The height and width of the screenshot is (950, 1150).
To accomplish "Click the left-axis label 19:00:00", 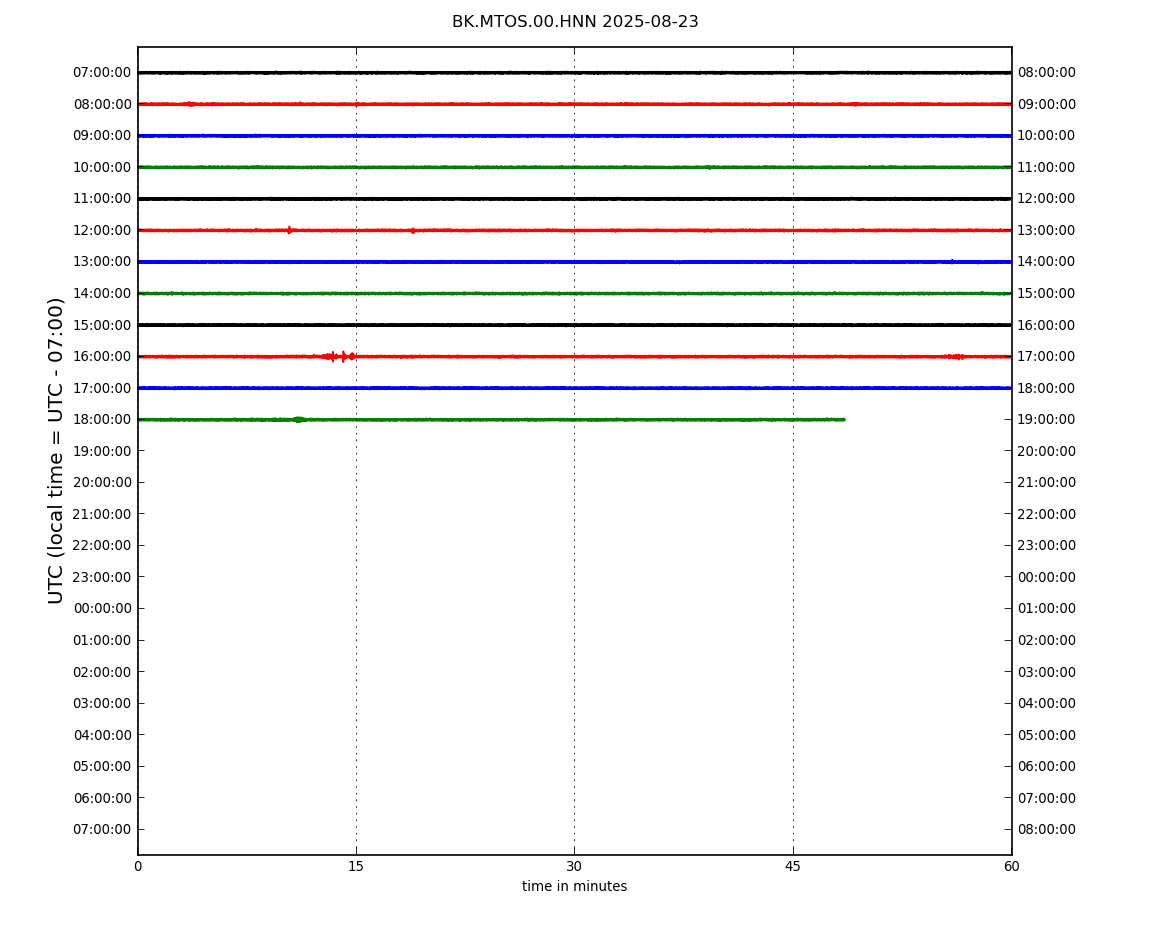I will tap(103, 451).
